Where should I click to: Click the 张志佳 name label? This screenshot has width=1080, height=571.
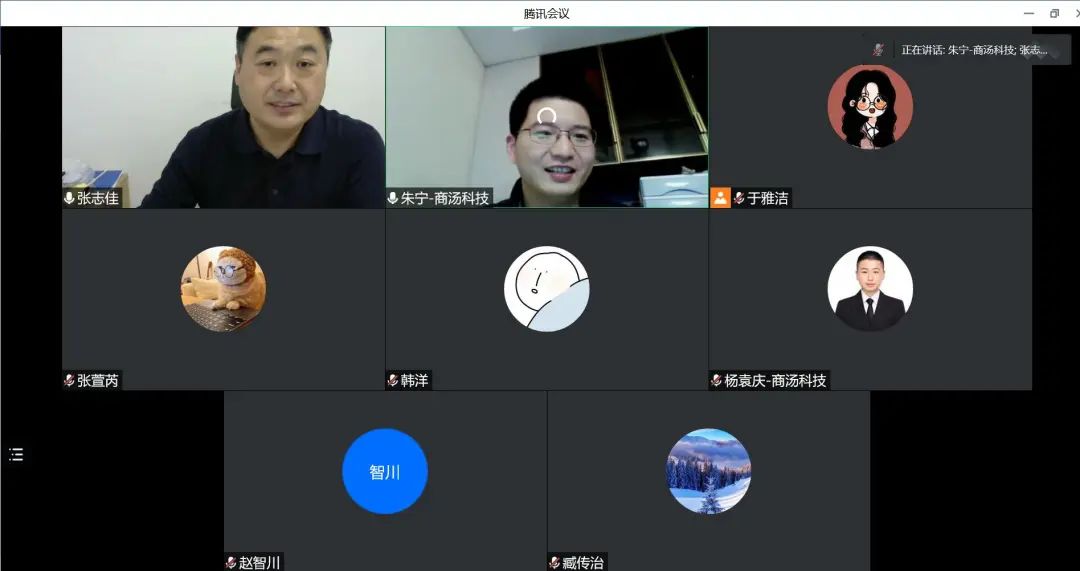coord(98,198)
